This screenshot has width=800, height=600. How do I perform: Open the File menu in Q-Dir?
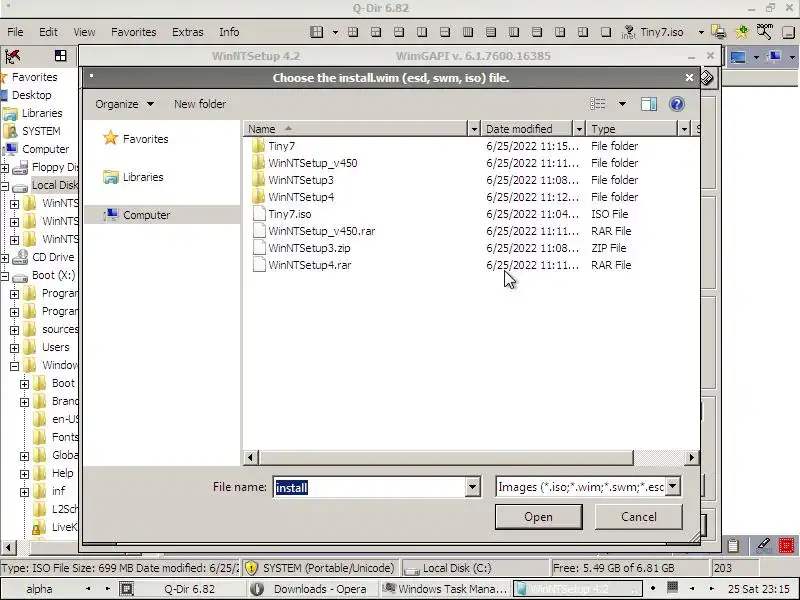pos(15,32)
